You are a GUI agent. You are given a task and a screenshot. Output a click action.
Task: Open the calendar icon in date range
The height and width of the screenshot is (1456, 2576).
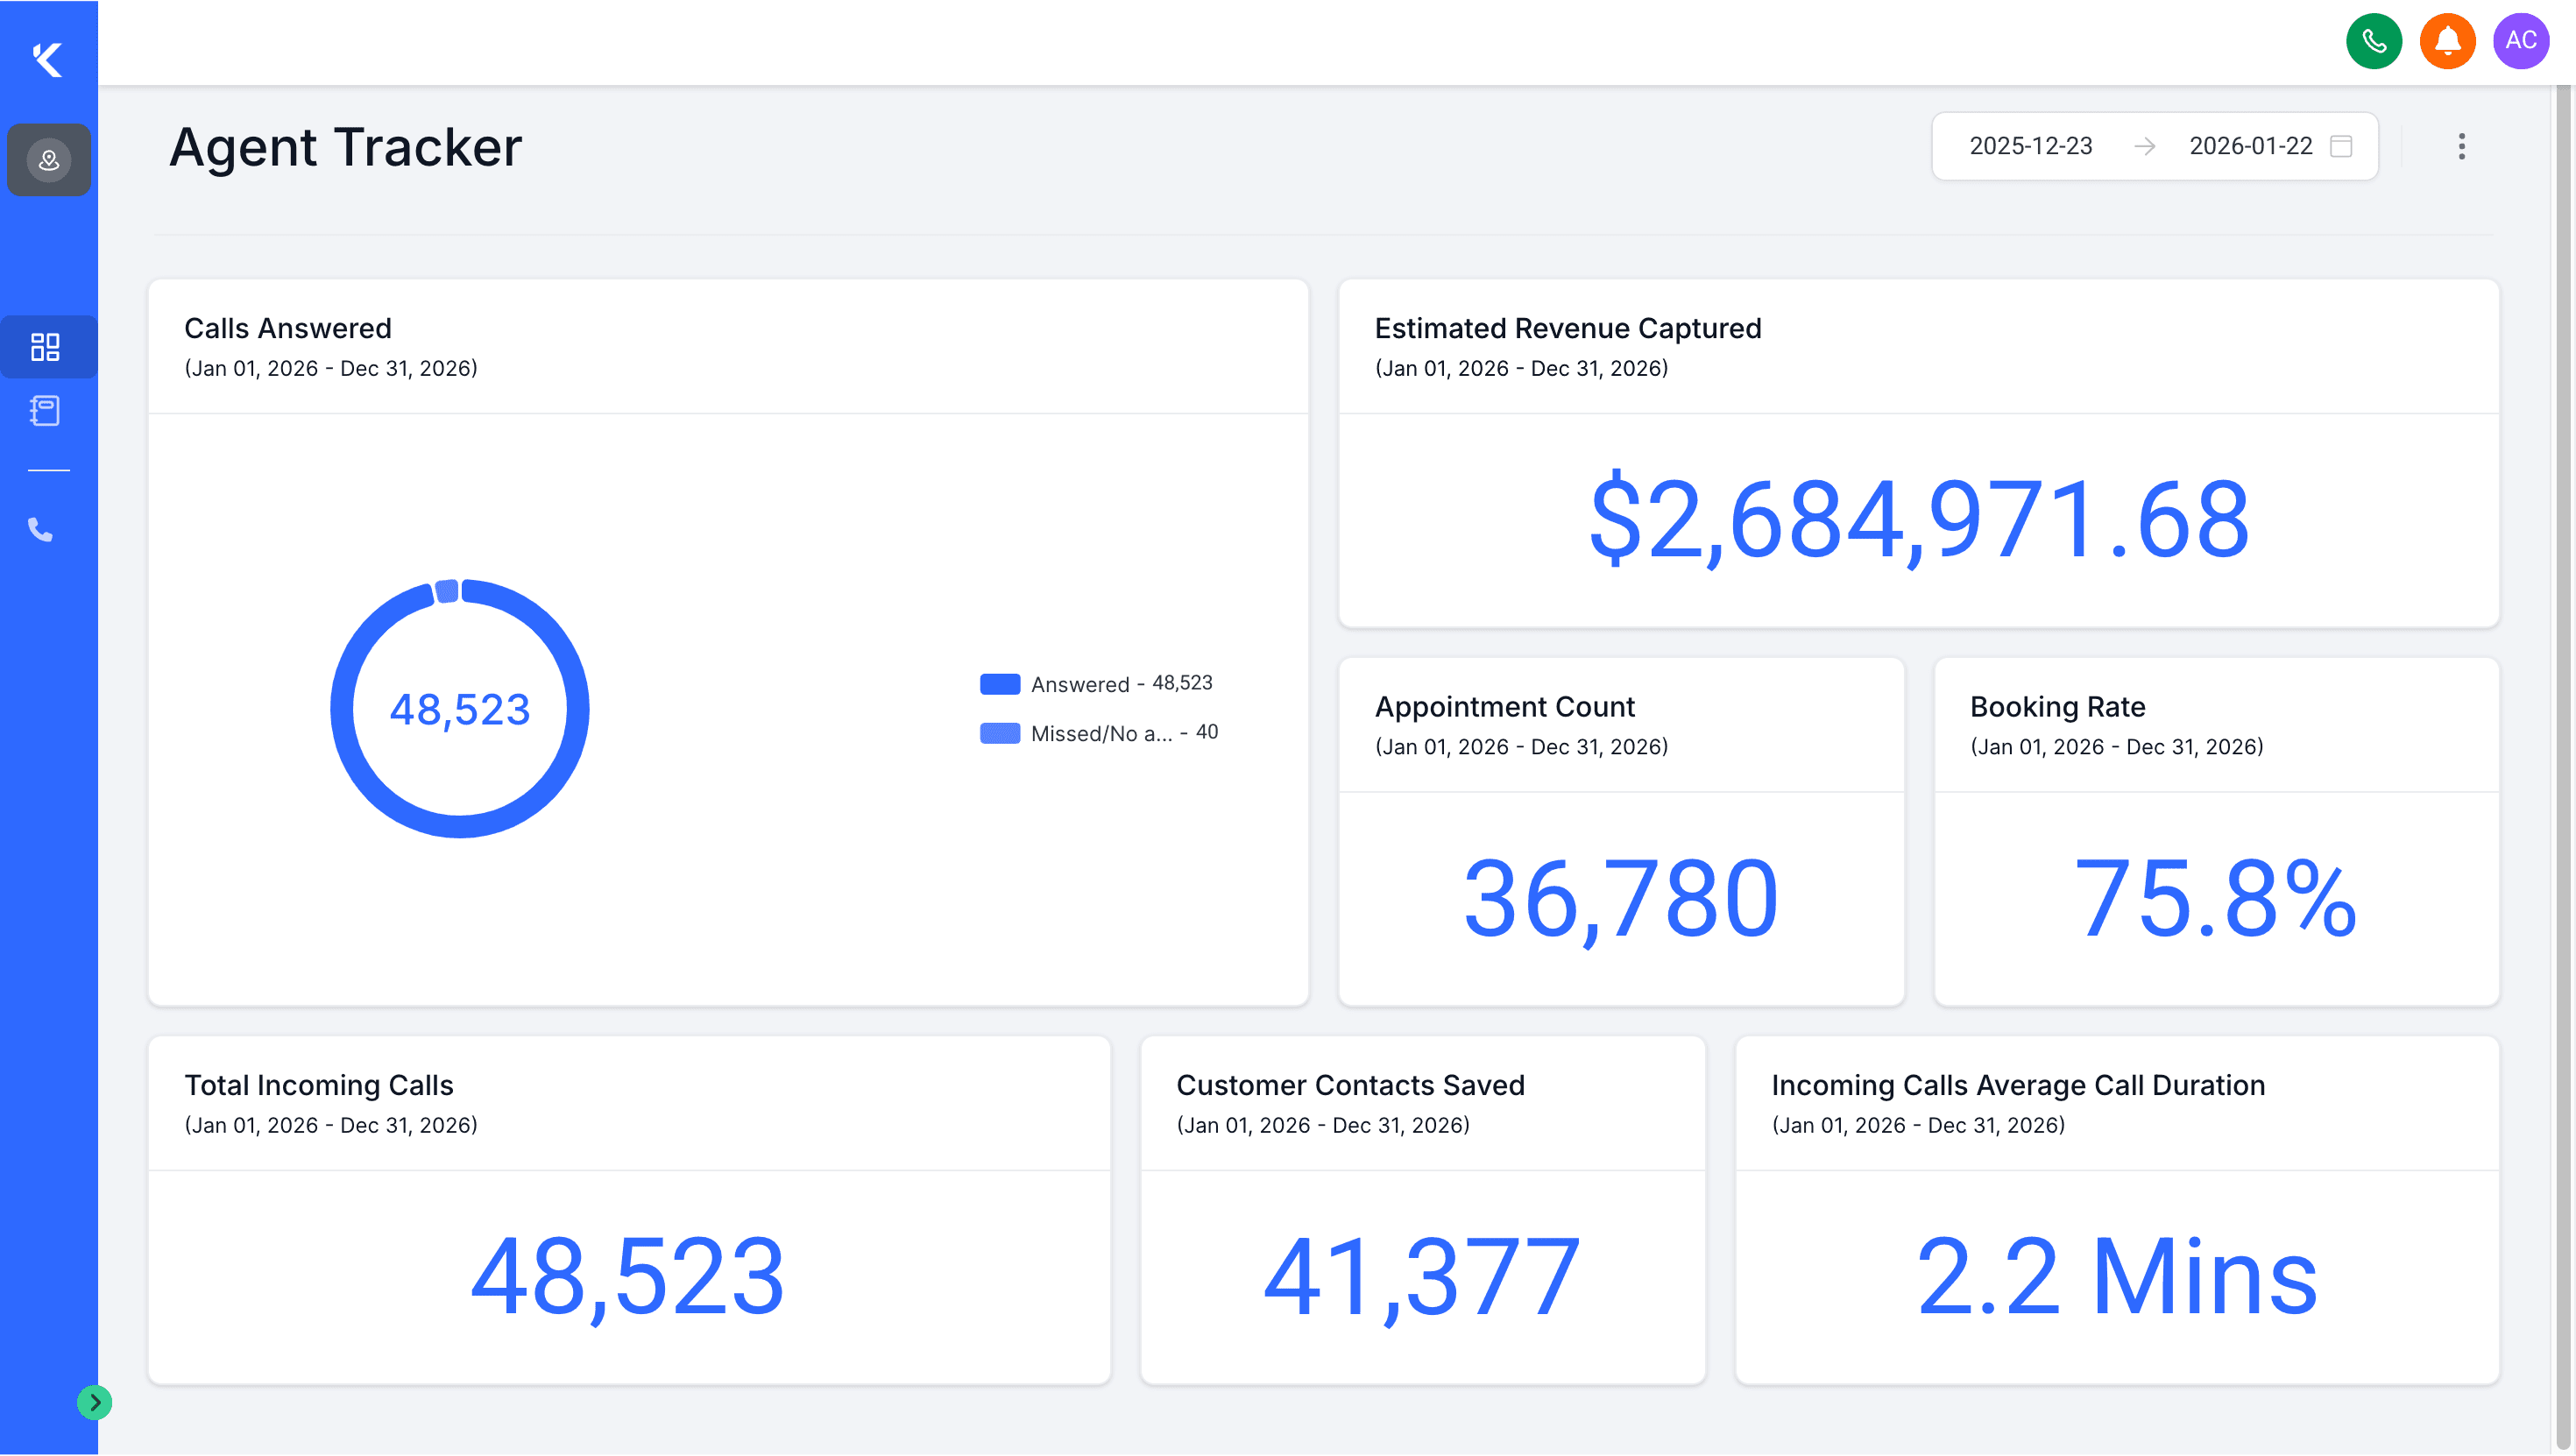click(x=2341, y=146)
